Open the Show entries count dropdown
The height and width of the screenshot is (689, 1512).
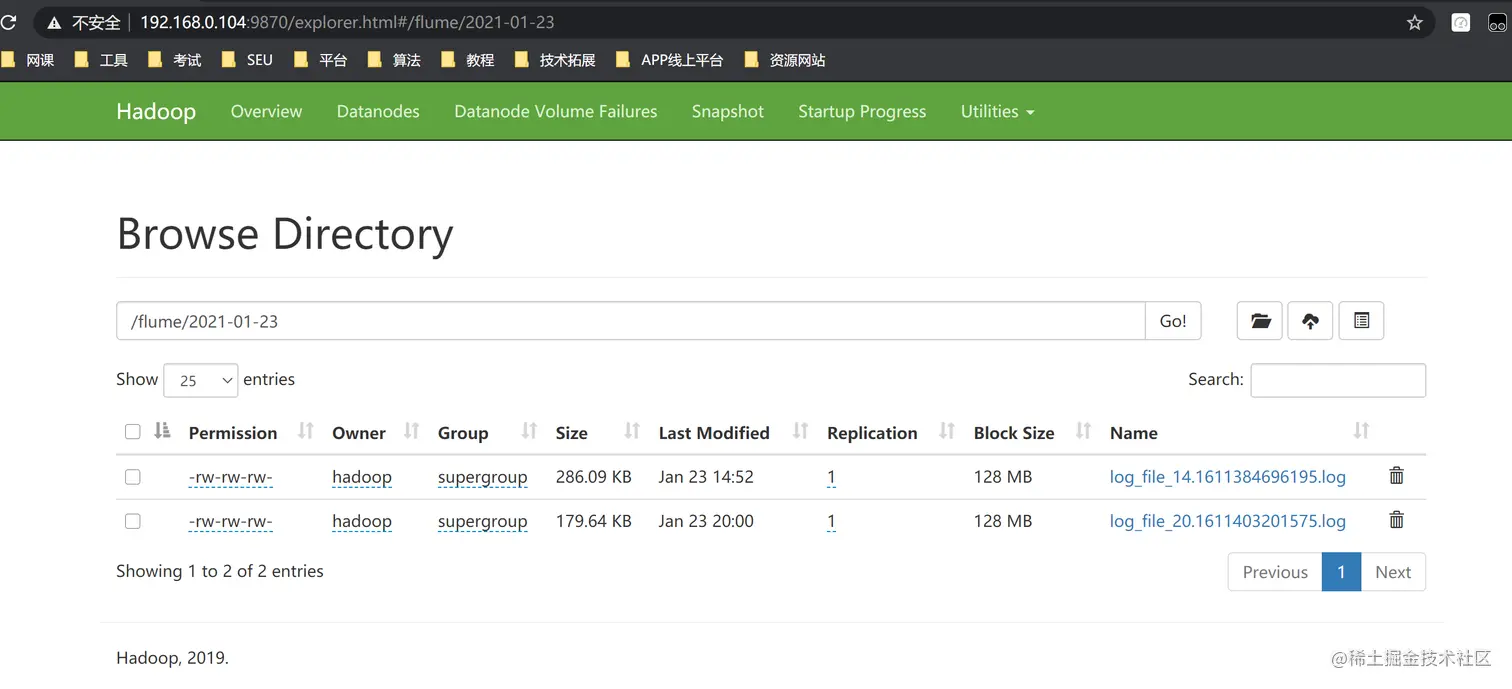tap(201, 380)
